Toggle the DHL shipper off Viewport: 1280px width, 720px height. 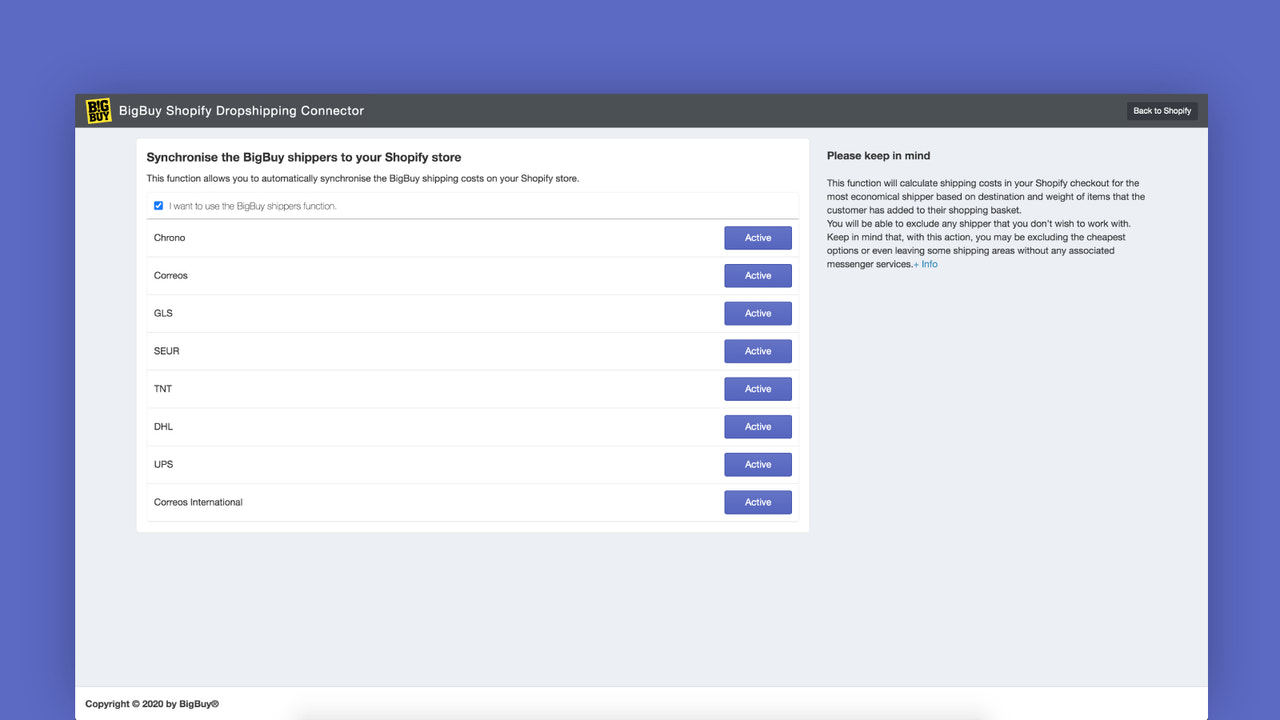click(x=757, y=426)
